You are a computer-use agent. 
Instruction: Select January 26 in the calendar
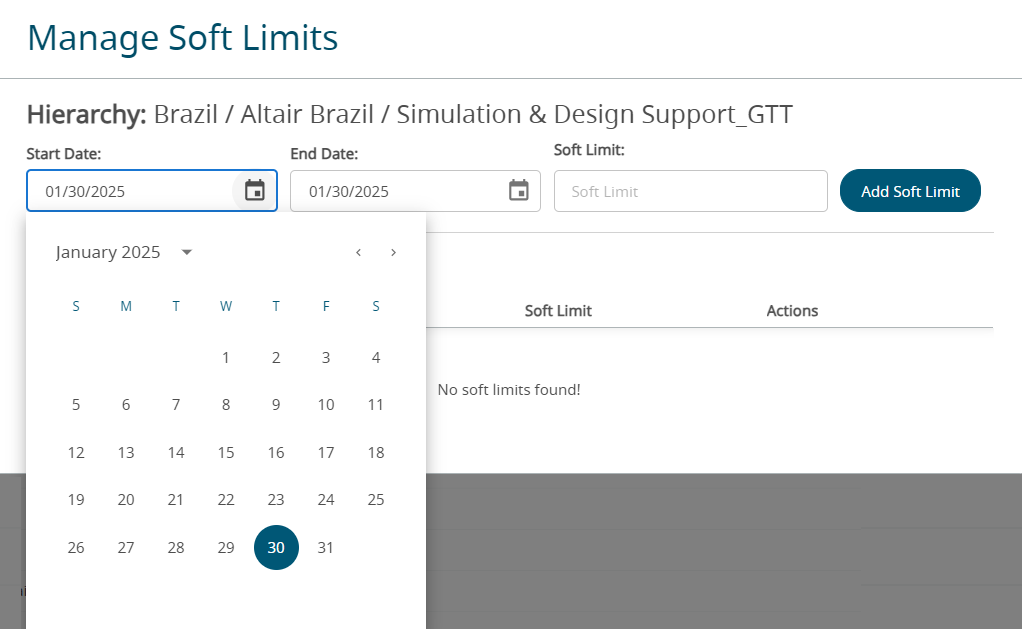[x=76, y=548]
